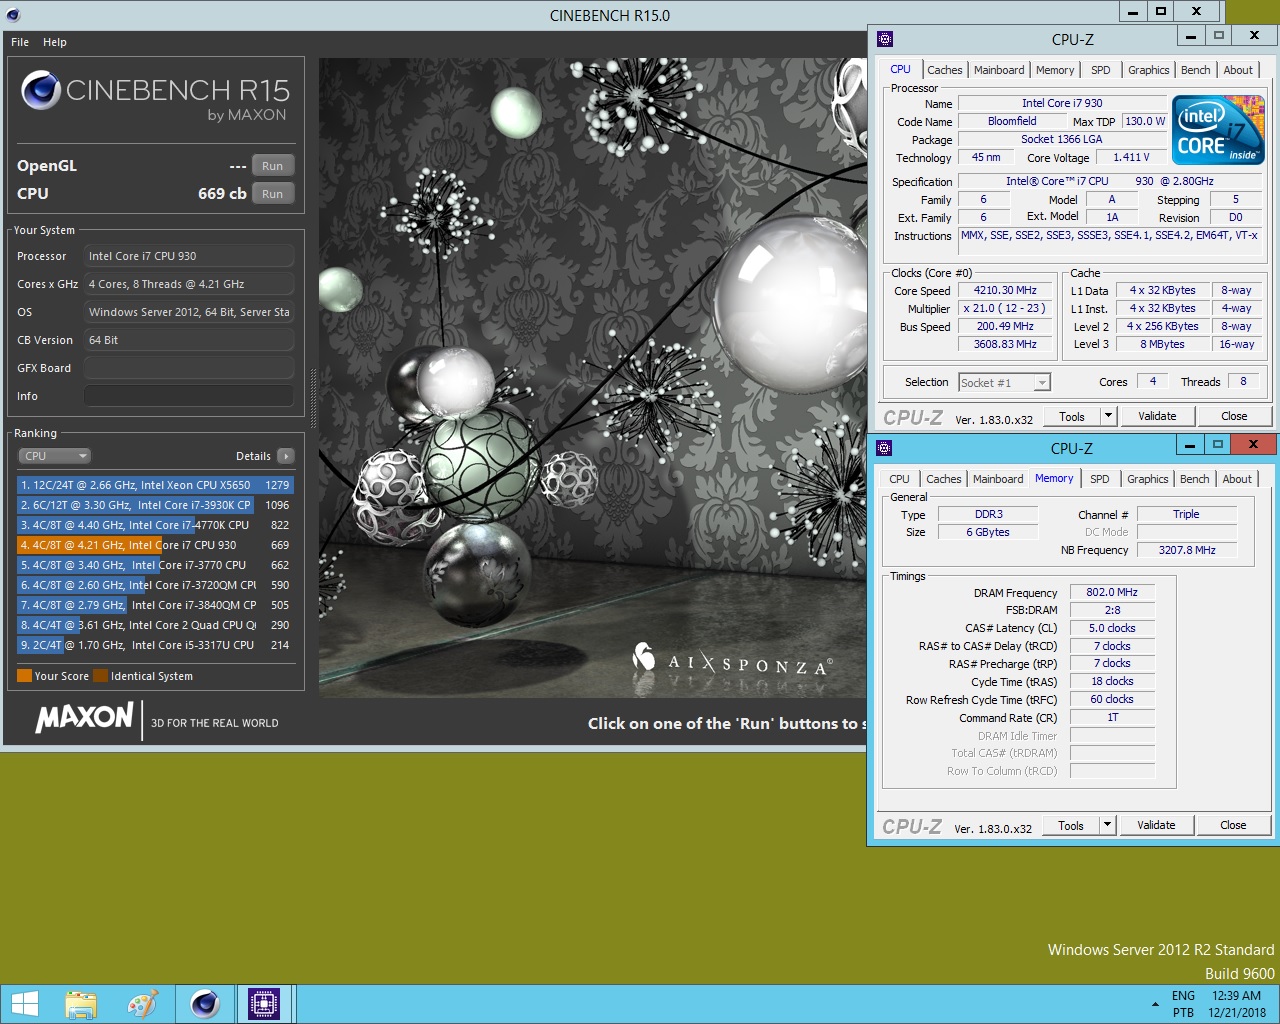The height and width of the screenshot is (1024, 1280).
Task: Click Close button in lower CPU-Z window
Action: point(1233,825)
